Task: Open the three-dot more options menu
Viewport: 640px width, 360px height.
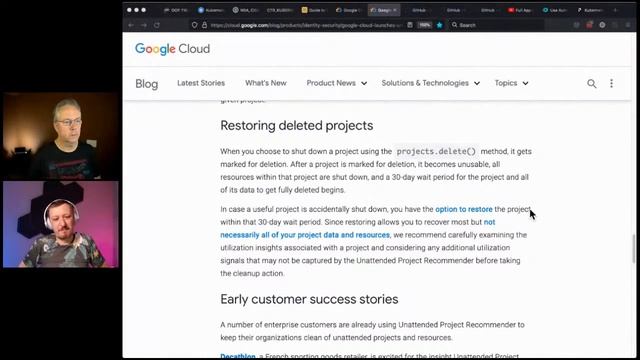Action: [x=611, y=83]
